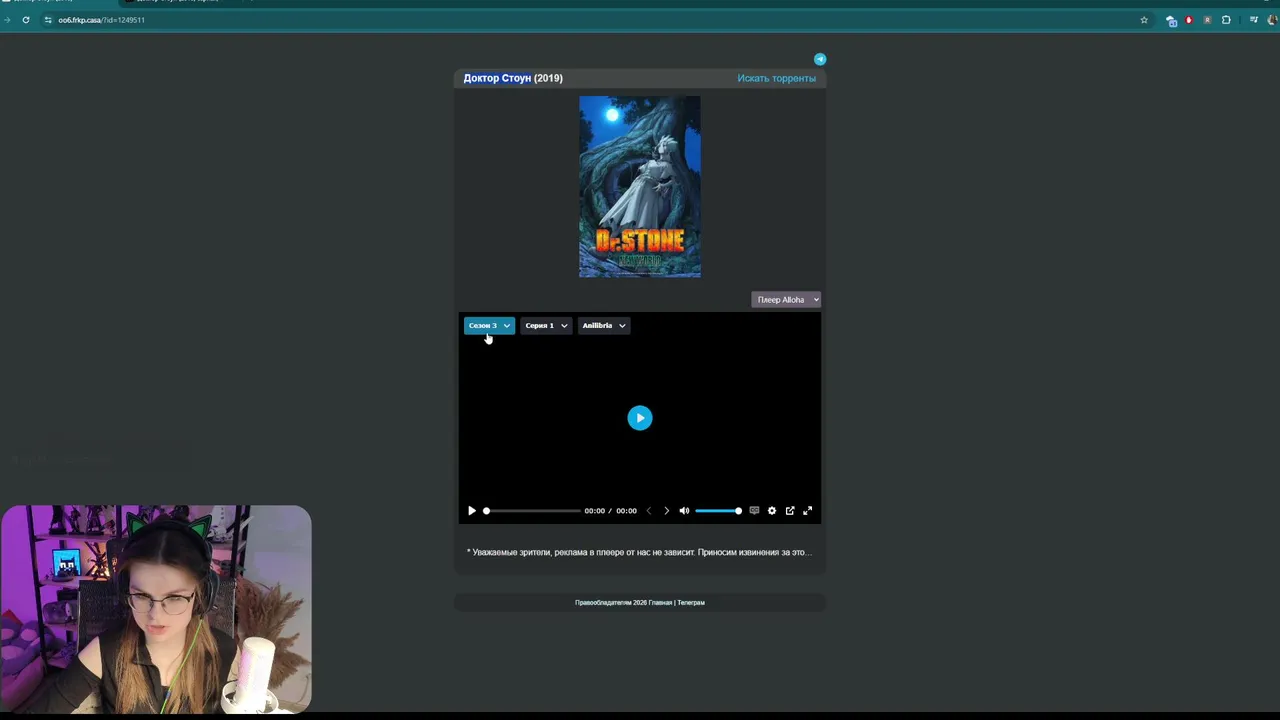This screenshot has height=720, width=1280.
Task: Open the Telegram icon above the title
Action: click(x=820, y=59)
